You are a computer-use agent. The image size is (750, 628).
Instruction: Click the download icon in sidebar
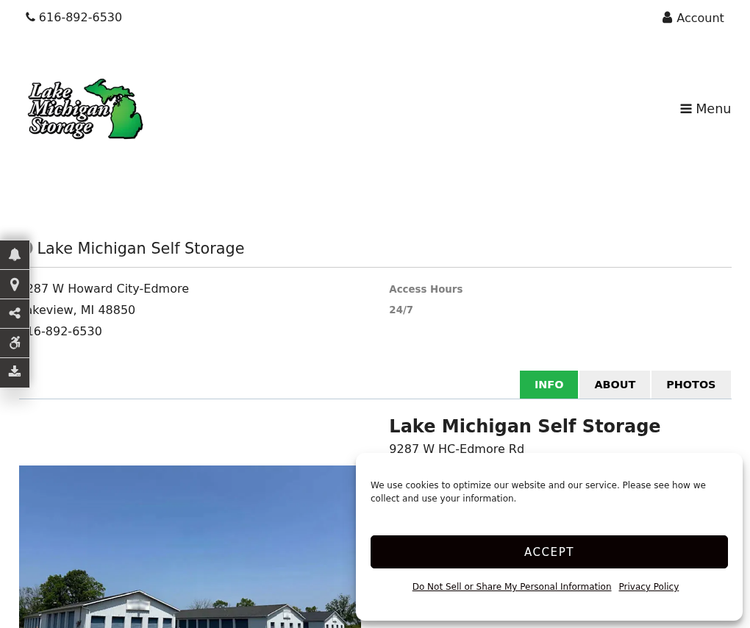[x=14, y=371]
